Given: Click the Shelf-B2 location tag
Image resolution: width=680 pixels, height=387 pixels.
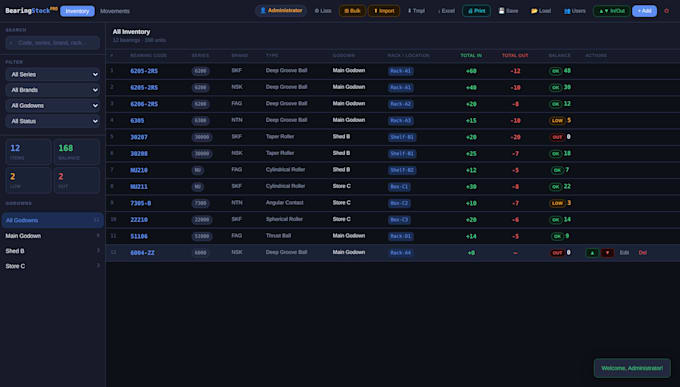Looking at the screenshot, I should pyautogui.click(x=402, y=170).
